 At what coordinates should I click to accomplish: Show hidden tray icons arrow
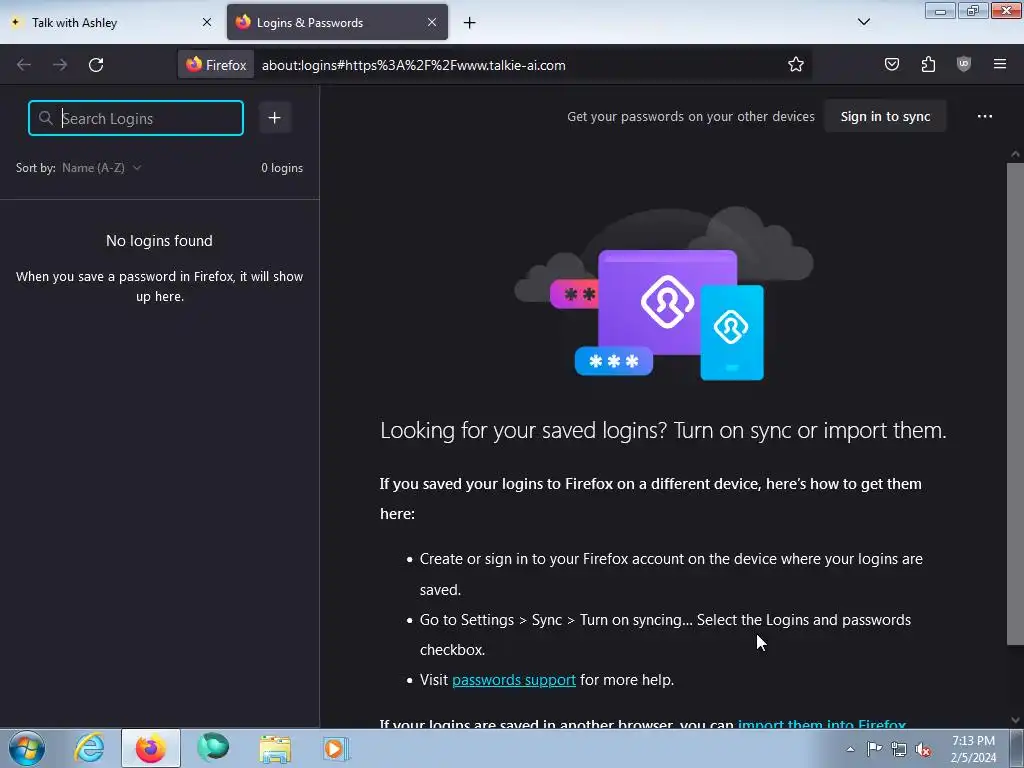pos(850,749)
